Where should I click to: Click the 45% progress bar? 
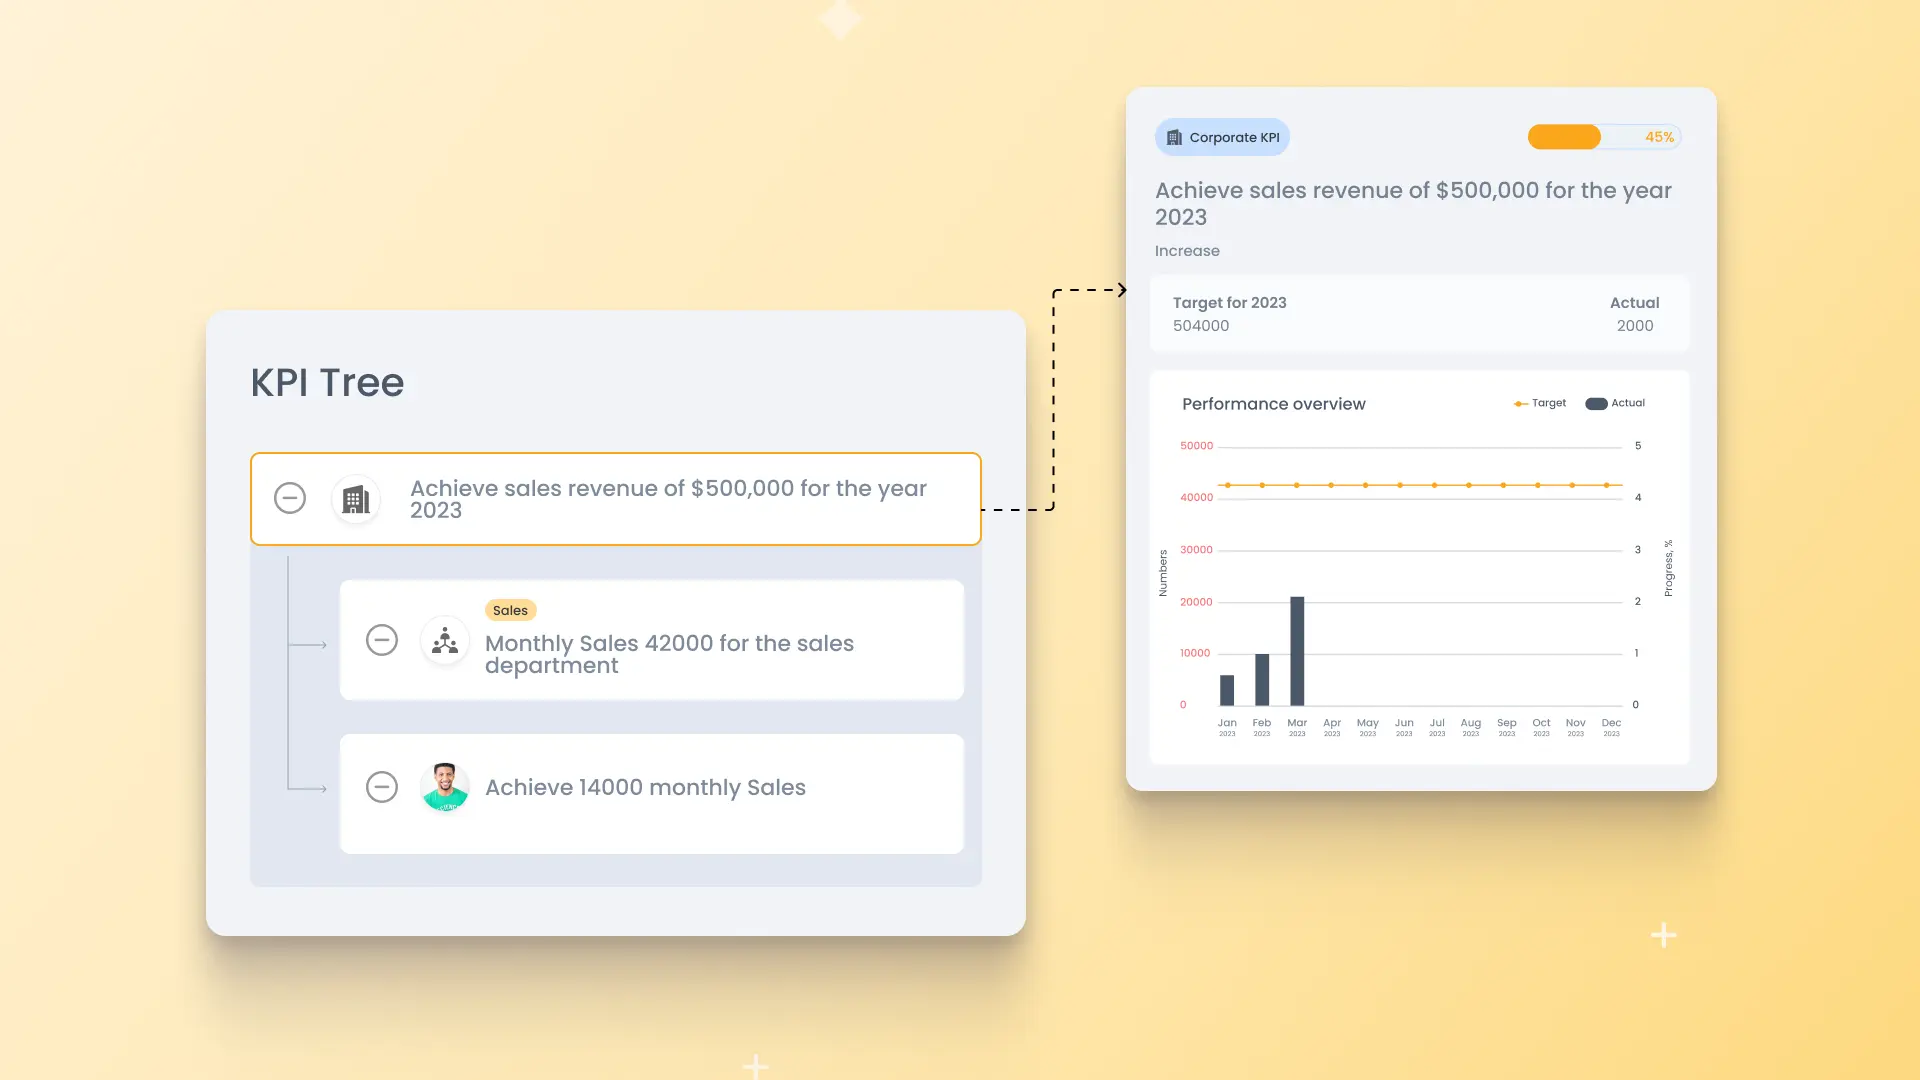click(1604, 137)
